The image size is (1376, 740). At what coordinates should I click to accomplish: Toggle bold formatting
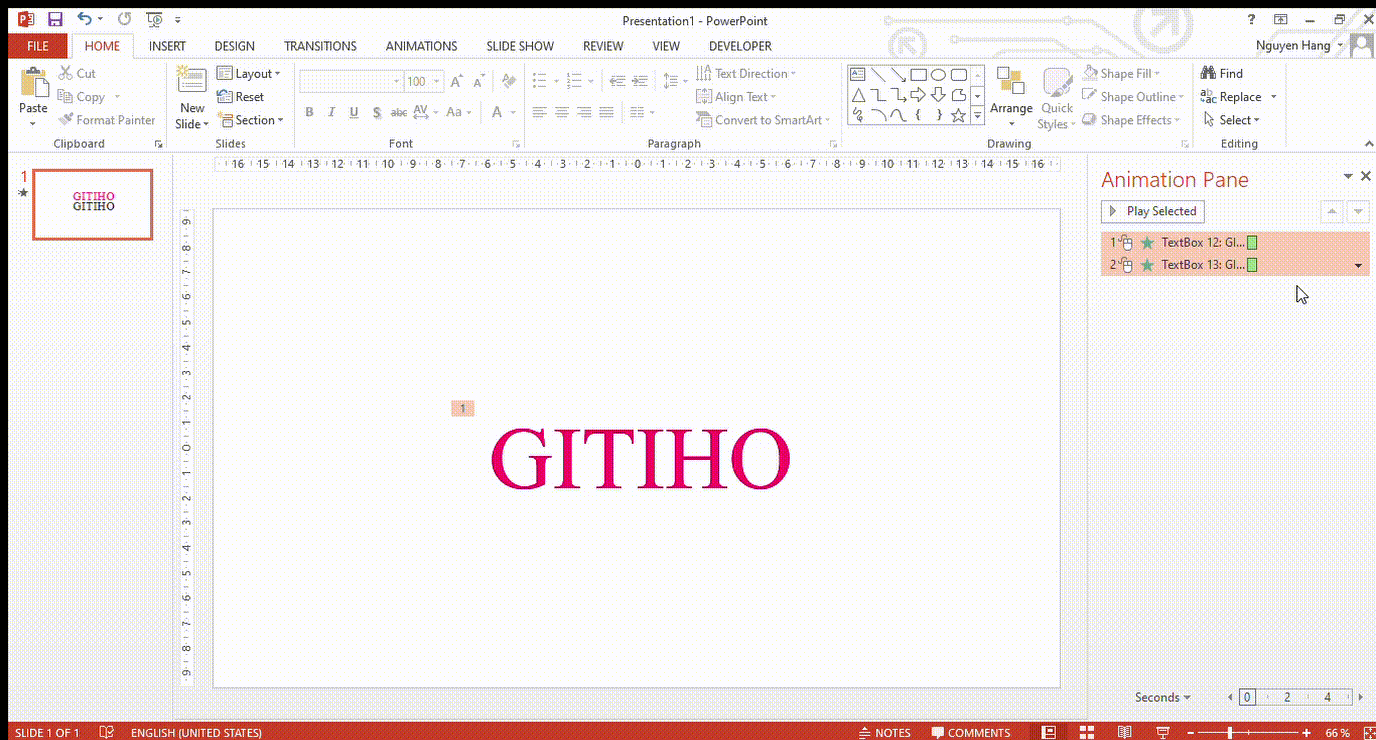[x=309, y=112]
